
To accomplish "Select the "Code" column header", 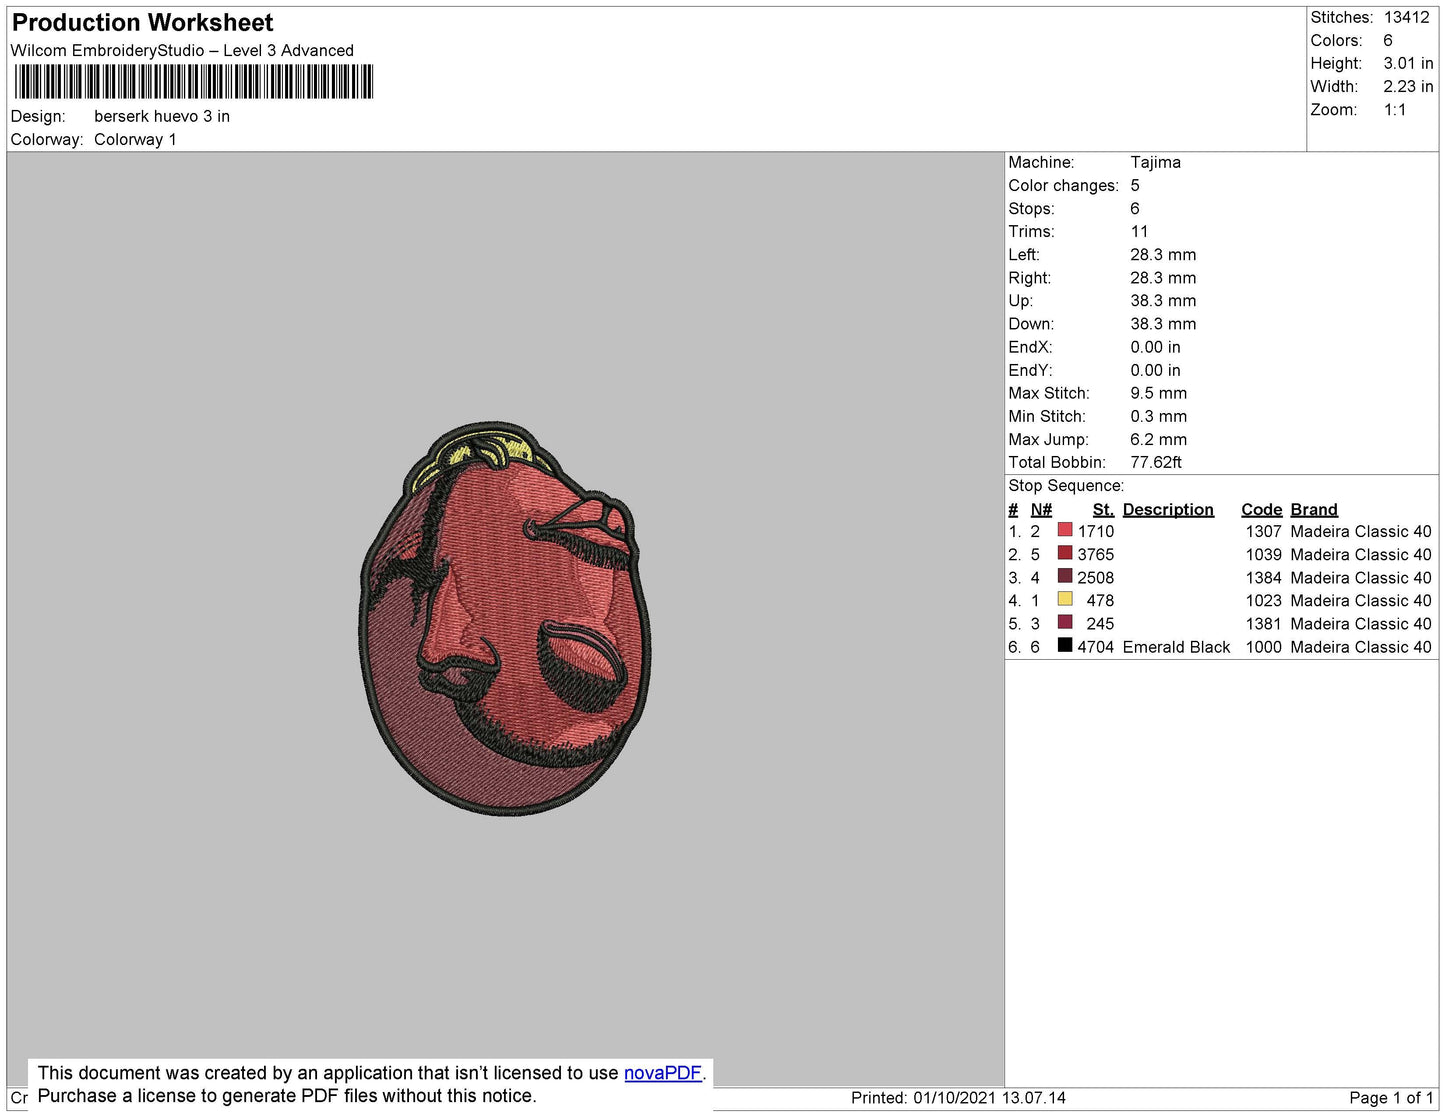I will click(1261, 509).
